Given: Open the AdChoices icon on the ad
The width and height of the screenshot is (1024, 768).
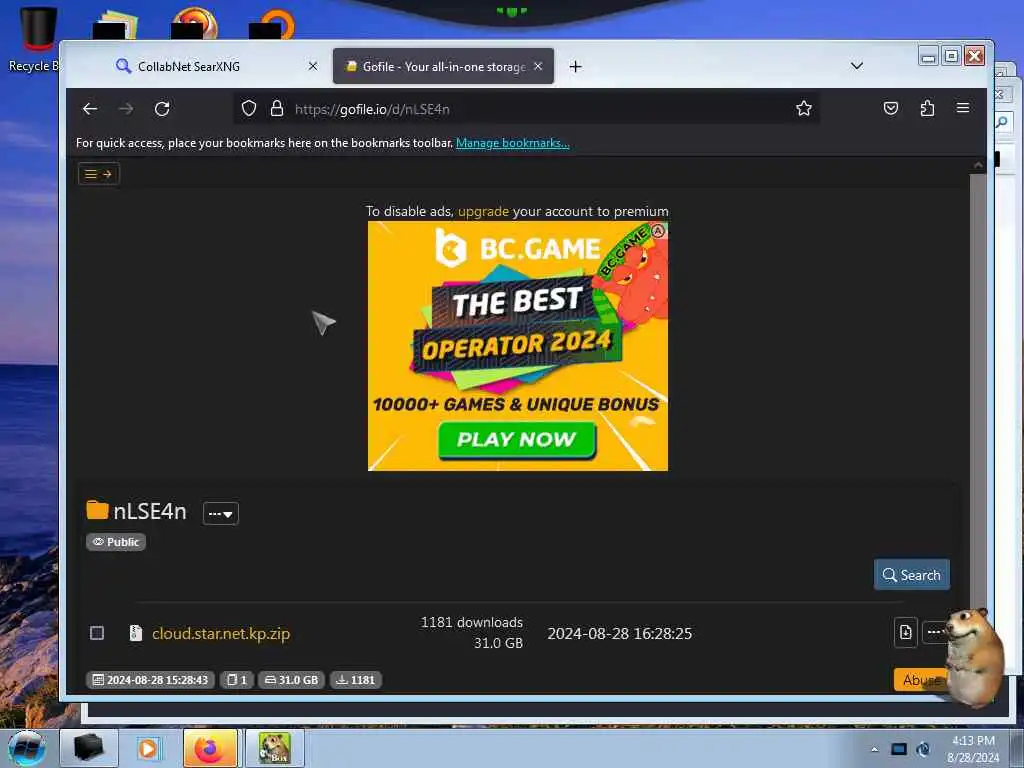Looking at the screenshot, I should [658, 230].
